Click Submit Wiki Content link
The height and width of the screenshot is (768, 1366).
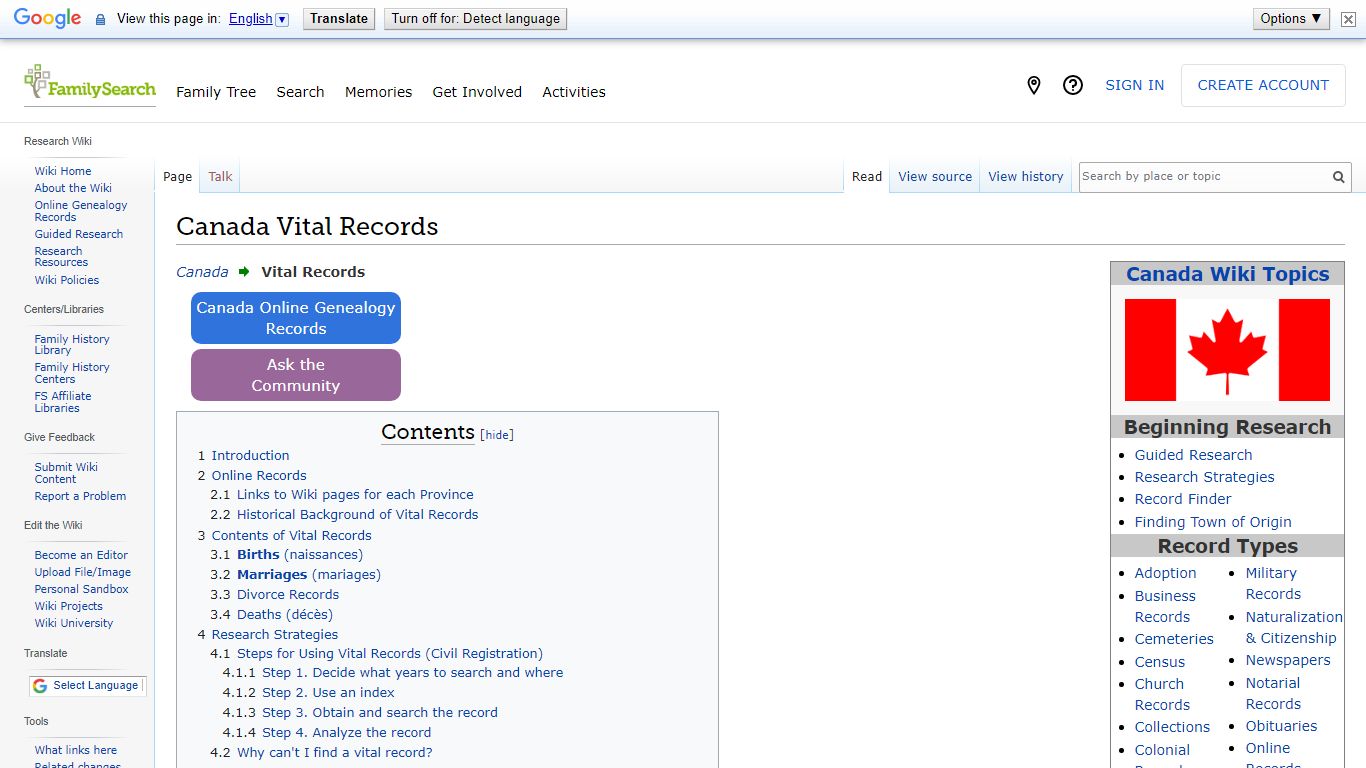66,473
